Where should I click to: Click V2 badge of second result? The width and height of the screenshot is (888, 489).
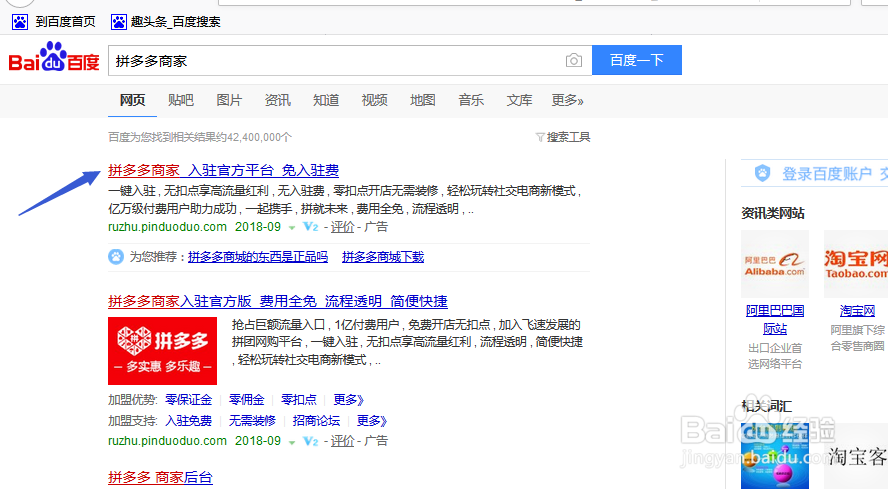click(310, 441)
